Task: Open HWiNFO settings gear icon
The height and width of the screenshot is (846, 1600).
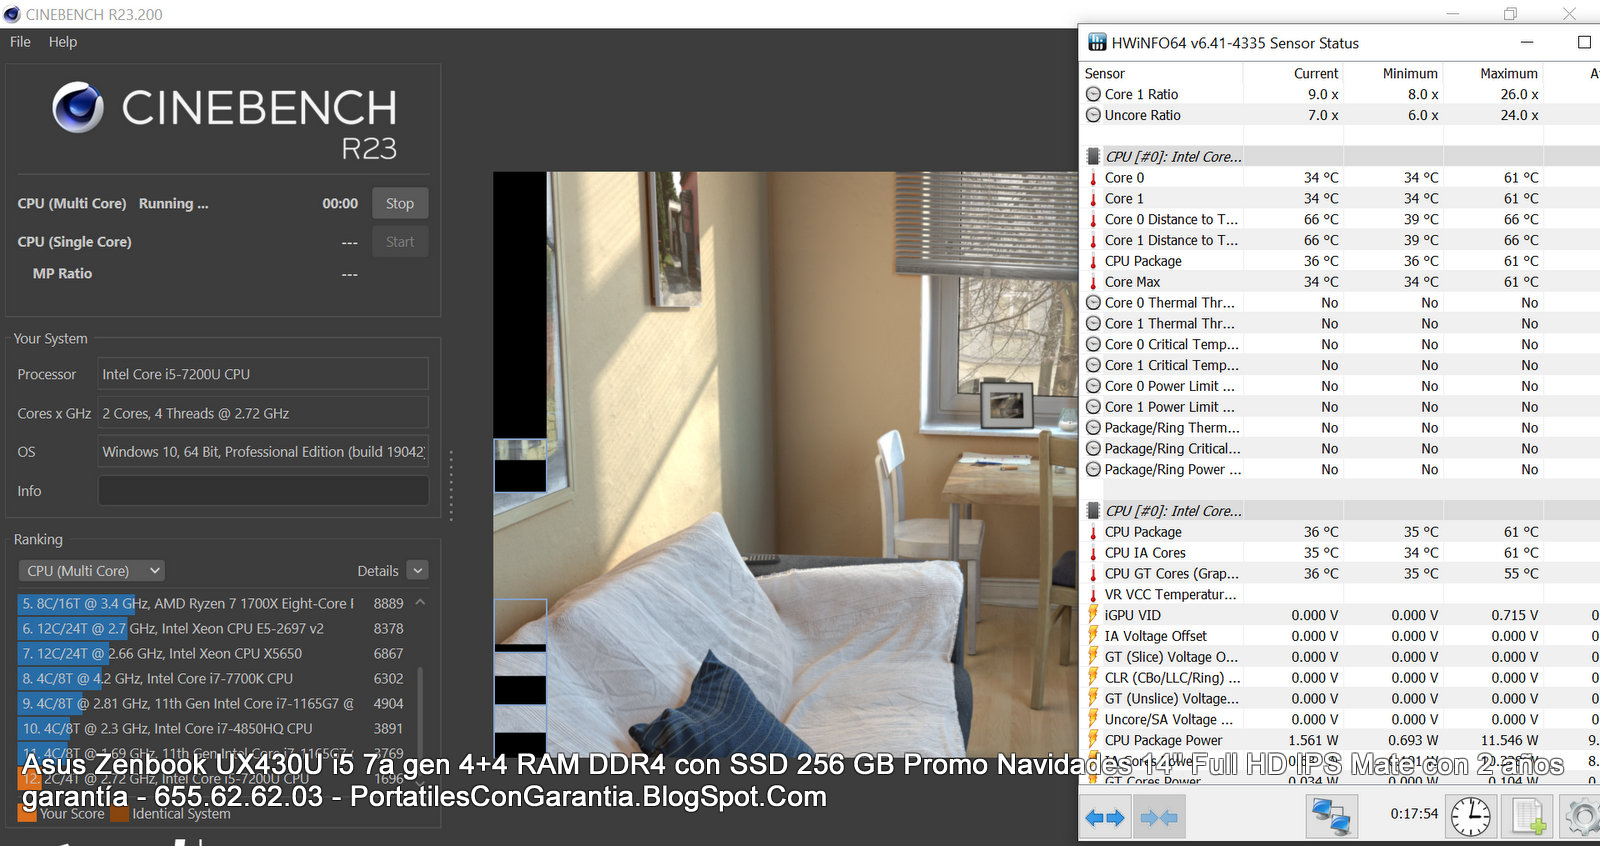Action: 1582,816
